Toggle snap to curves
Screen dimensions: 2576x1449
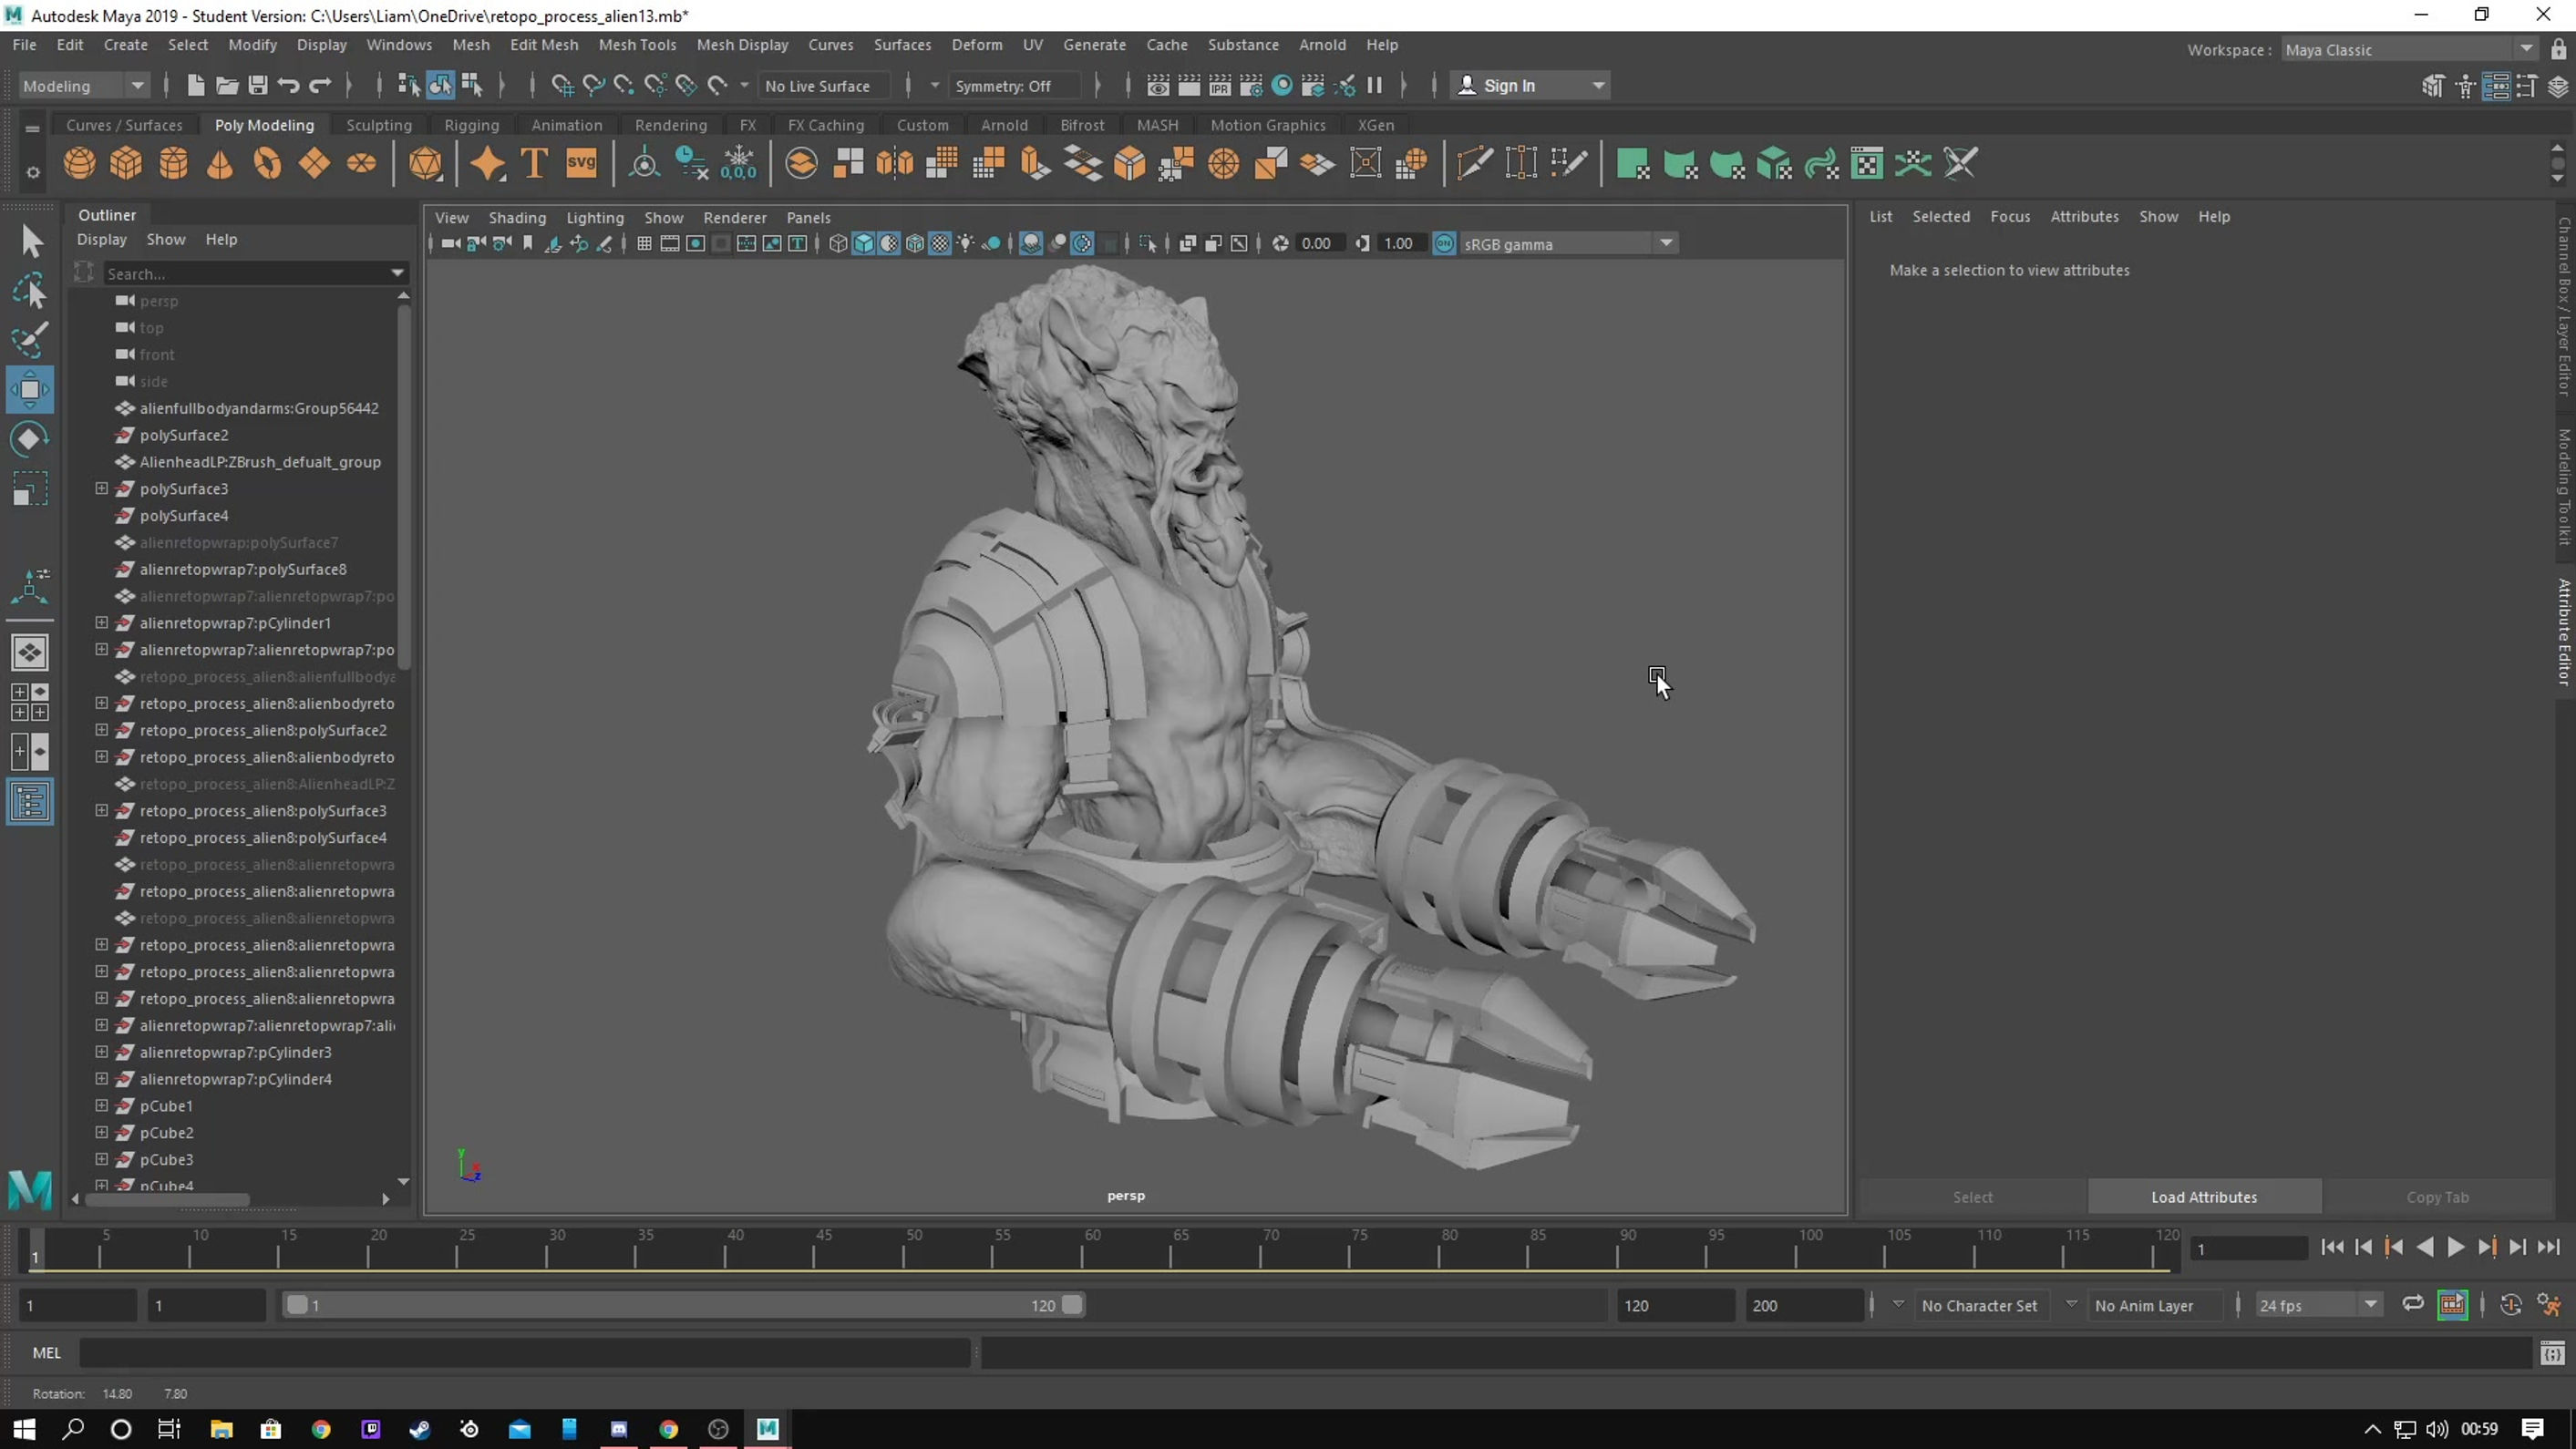pos(594,86)
